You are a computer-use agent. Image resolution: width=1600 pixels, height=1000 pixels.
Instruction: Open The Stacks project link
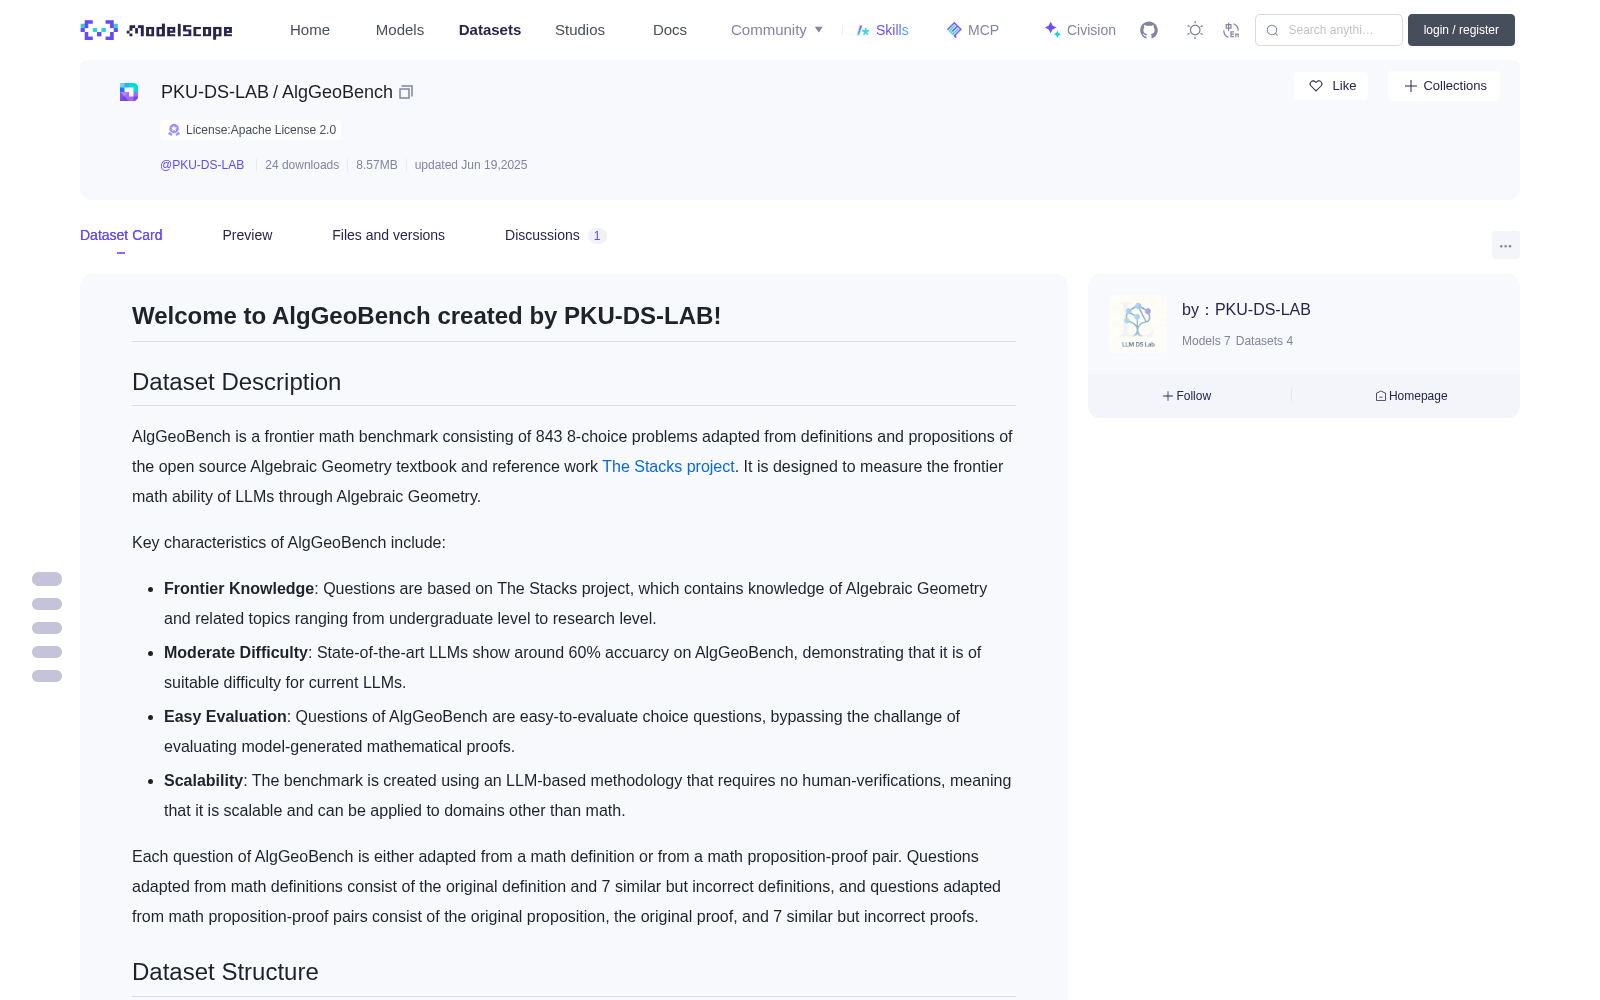click(x=668, y=466)
